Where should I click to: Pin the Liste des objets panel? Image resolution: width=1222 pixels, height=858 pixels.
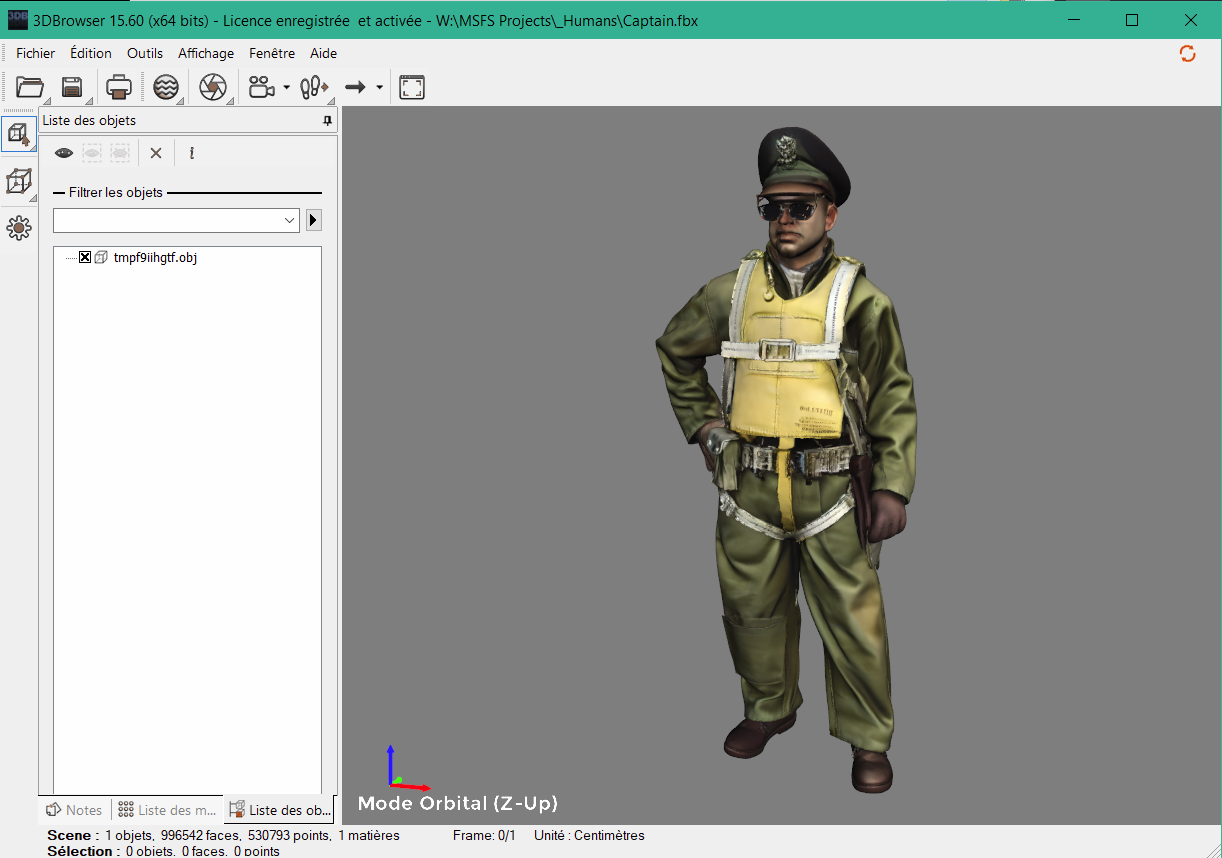[327, 121]
